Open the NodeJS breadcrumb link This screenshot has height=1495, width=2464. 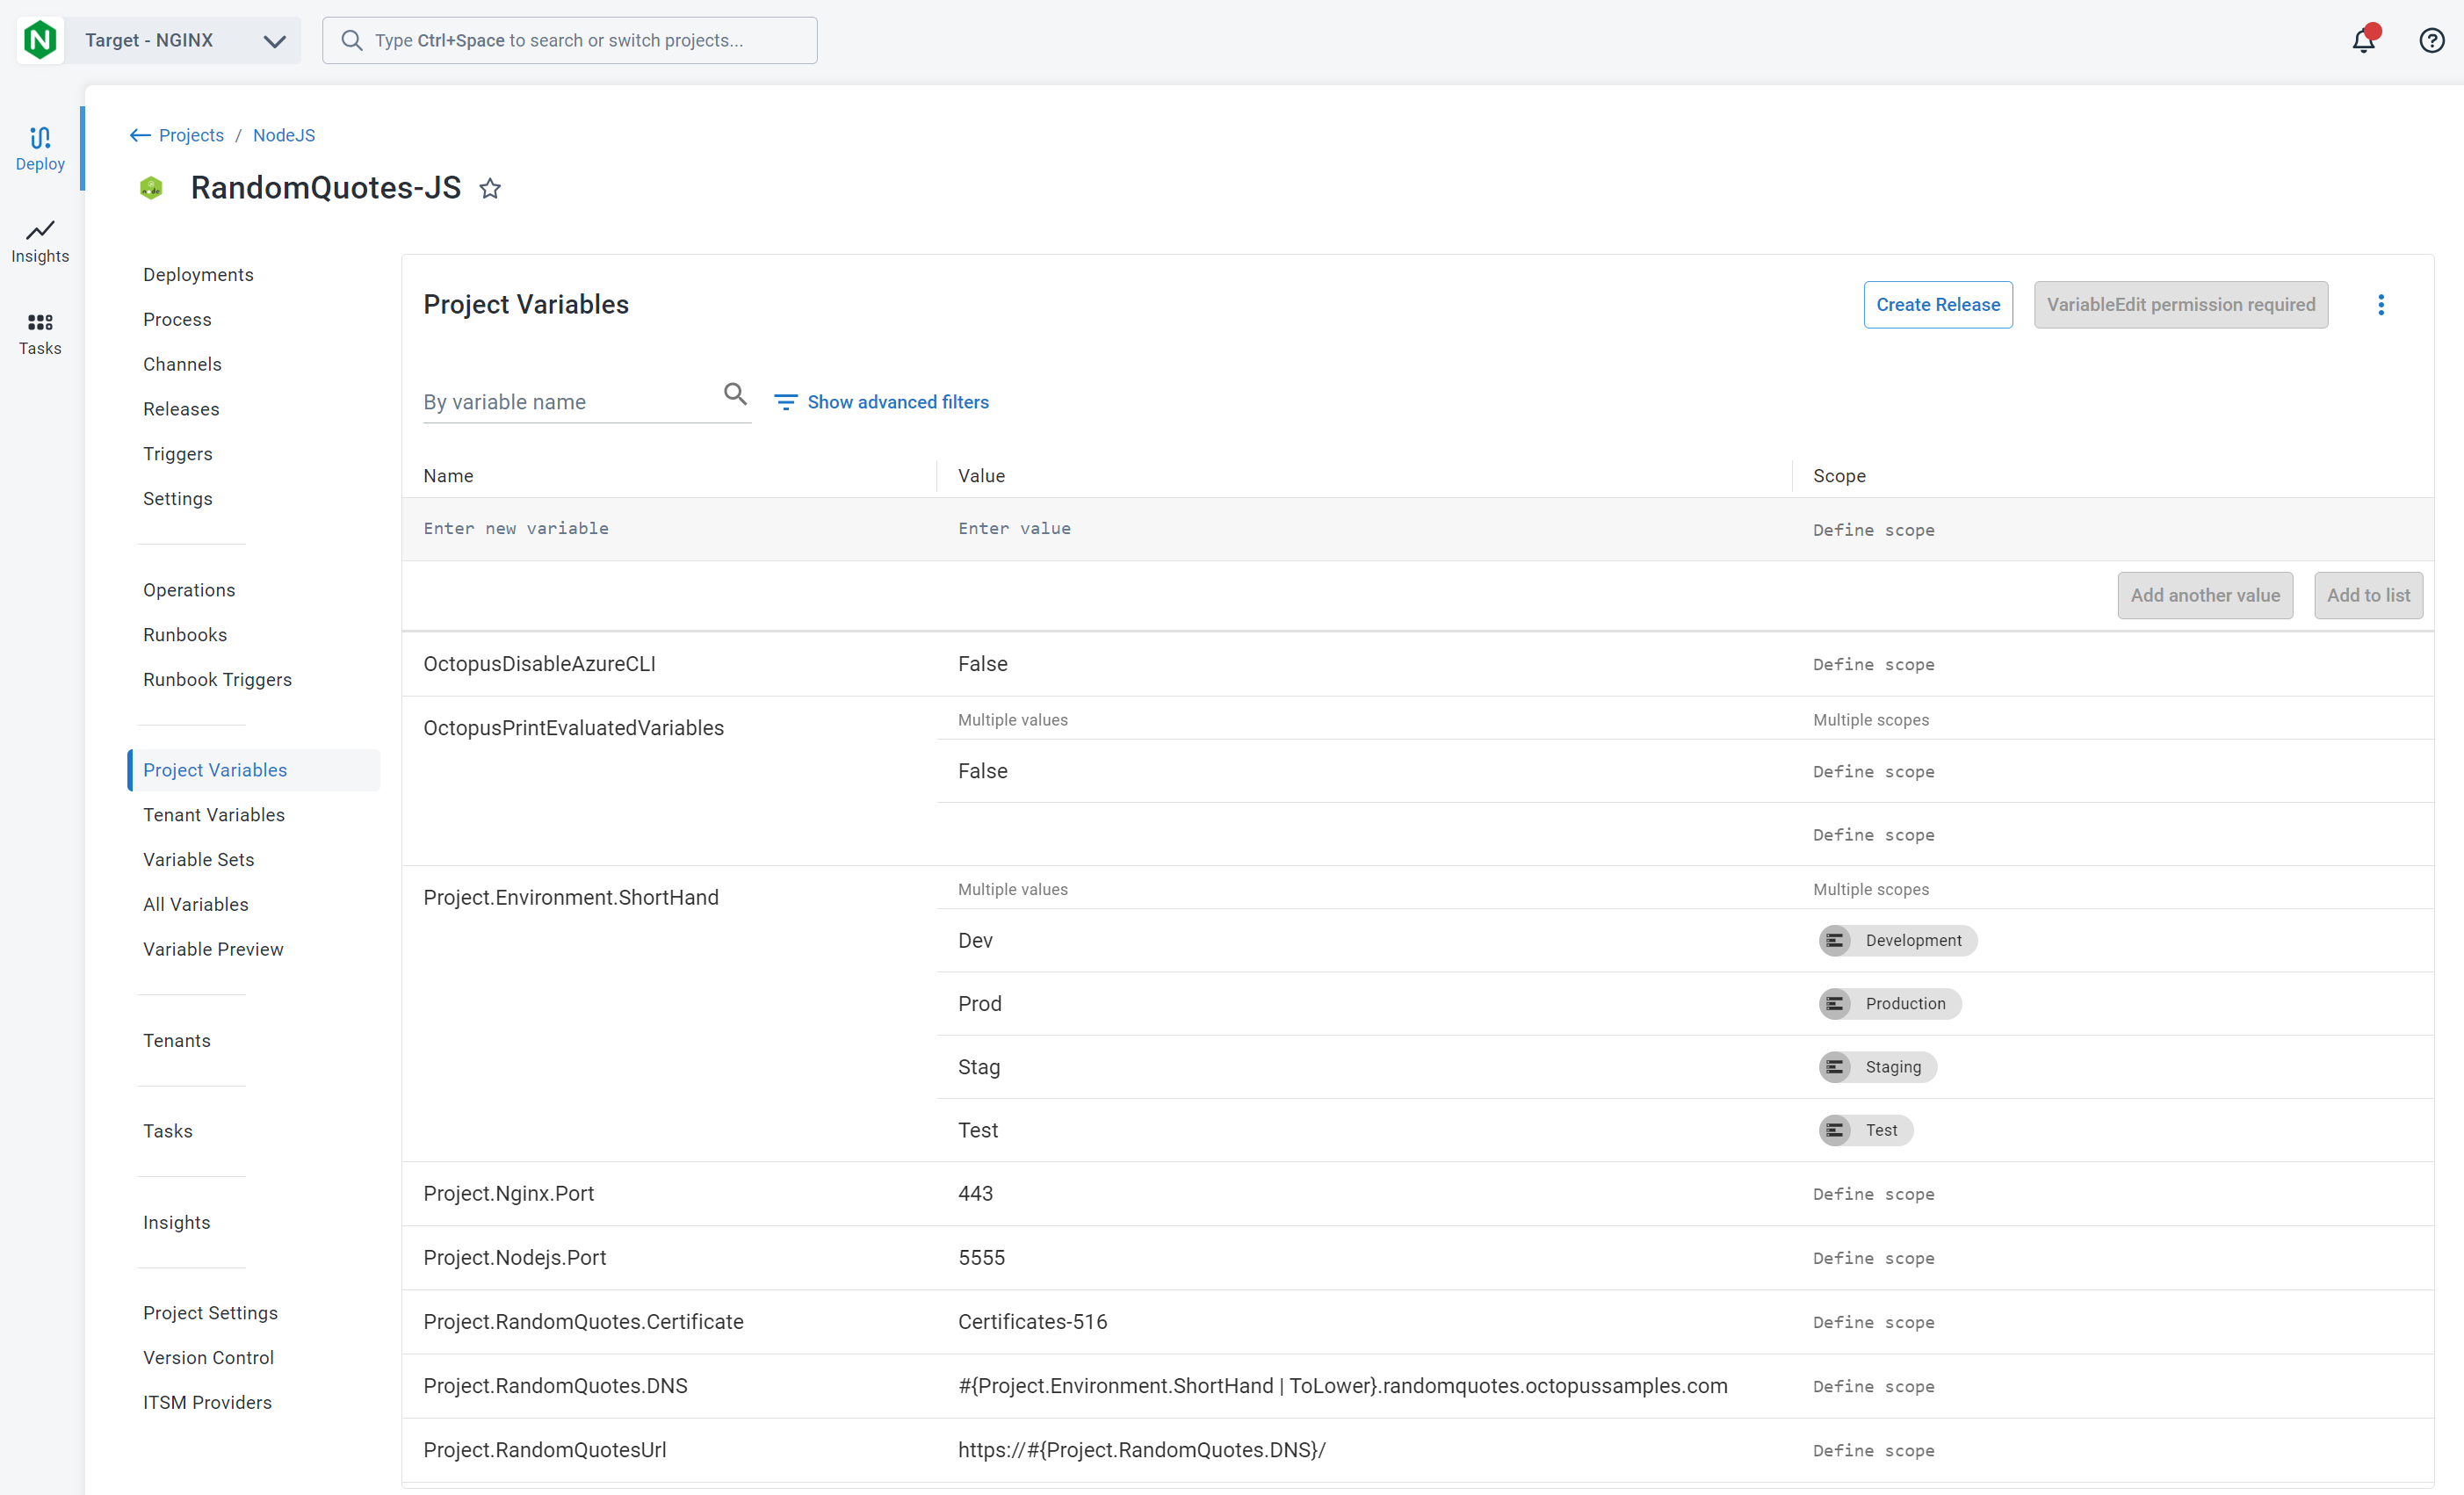(284, 135)
